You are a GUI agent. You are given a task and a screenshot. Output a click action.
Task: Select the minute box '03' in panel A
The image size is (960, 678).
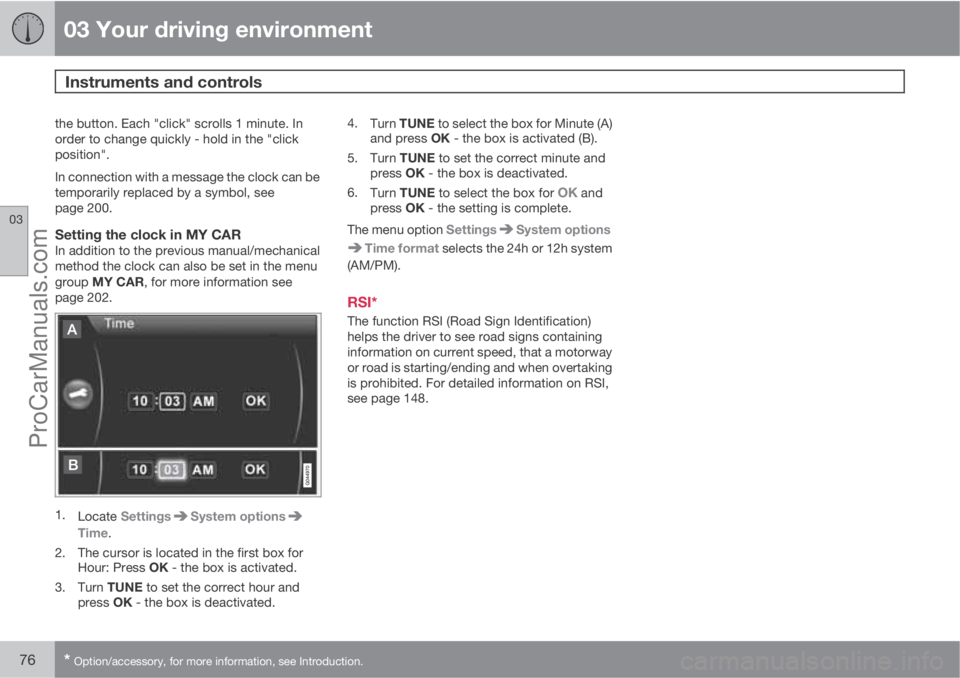[172, 401]
